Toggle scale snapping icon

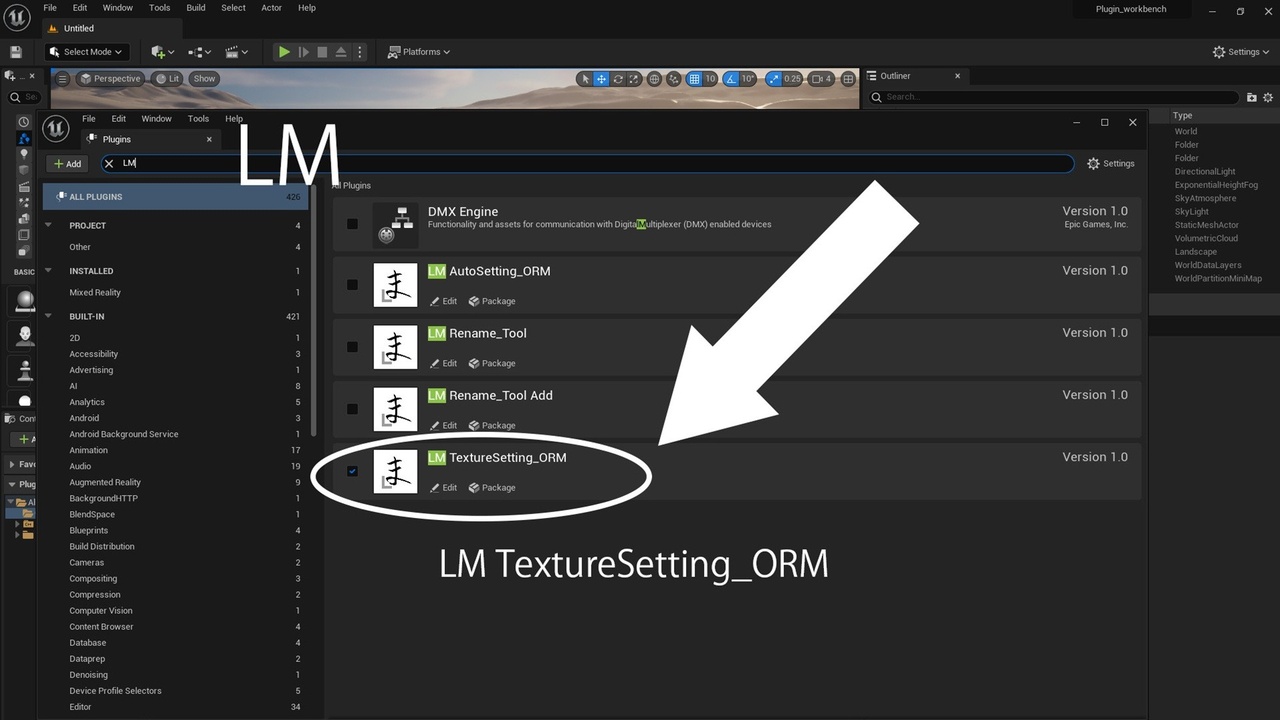[x=774, y=79]
